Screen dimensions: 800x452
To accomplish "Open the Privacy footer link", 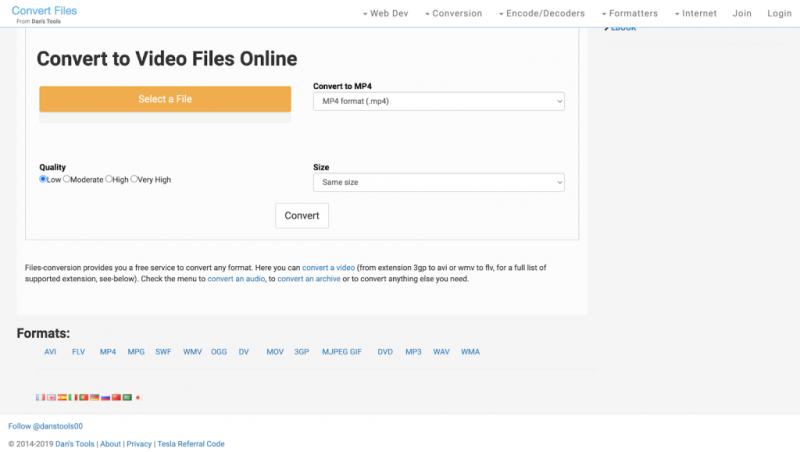I will (x=139, y=444).
